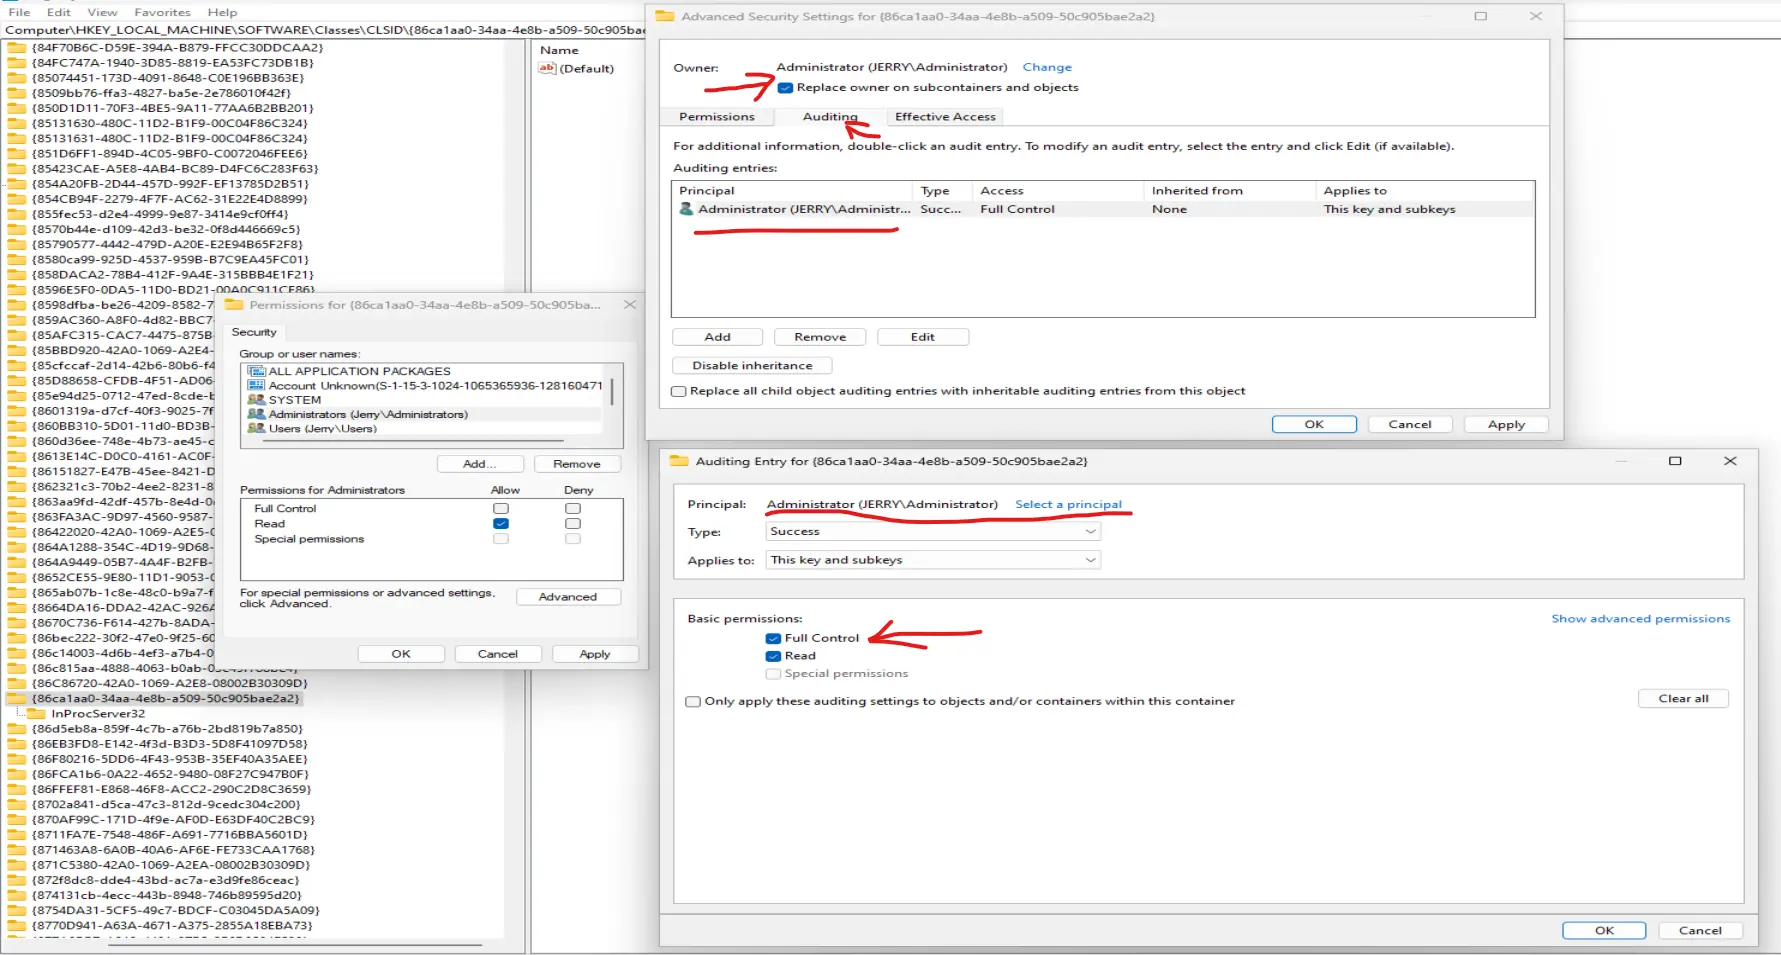Switch to the Effective Access tab

[x=945, y=117]
